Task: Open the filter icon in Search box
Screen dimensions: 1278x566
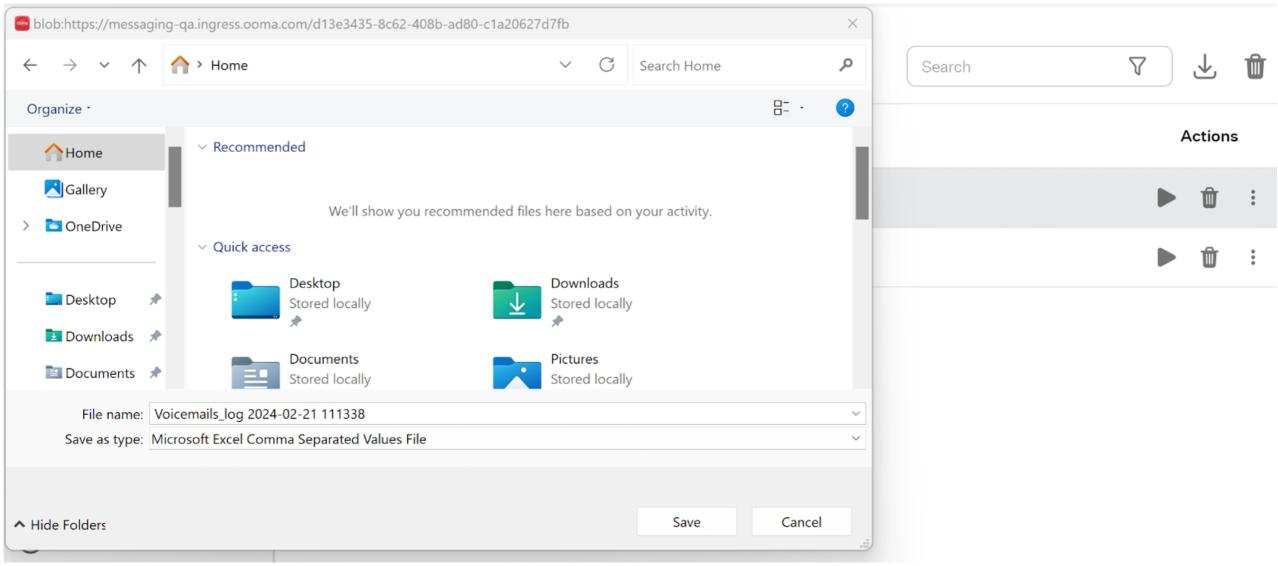Action: coord(1138,66)
